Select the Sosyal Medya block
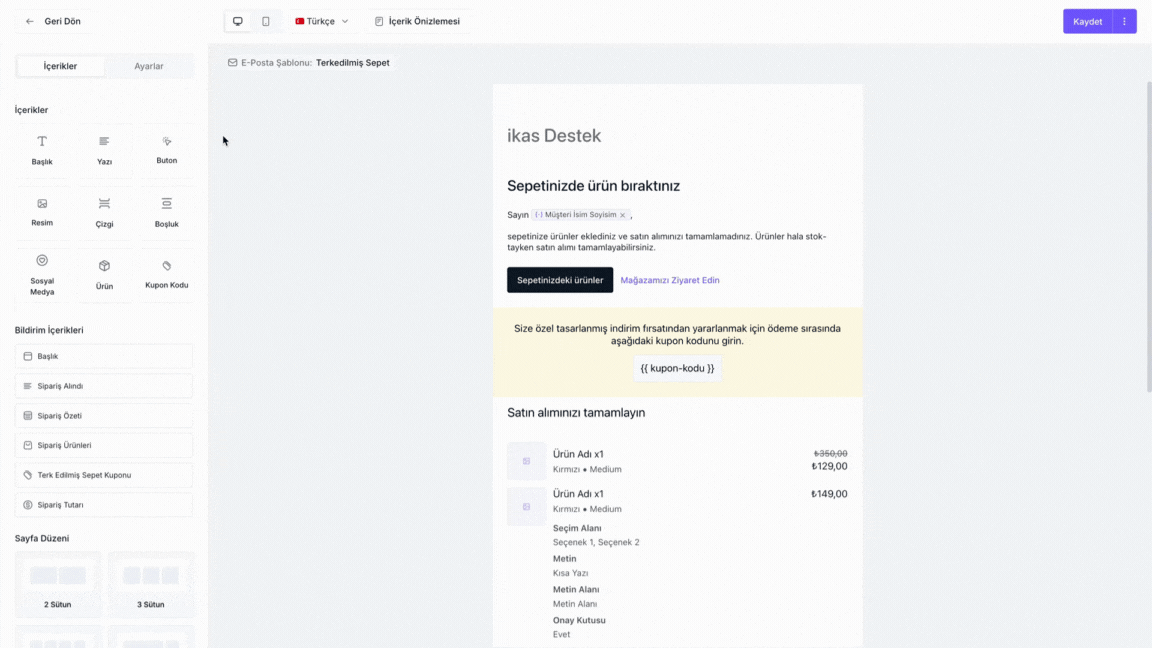This screenshot has width=1152, height=648. click(x=42, y=274)
